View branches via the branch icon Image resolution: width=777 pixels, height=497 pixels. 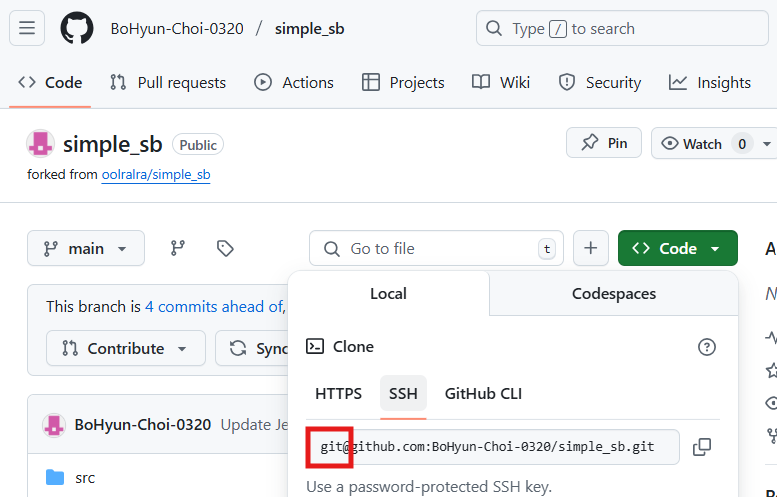[177, 248]
